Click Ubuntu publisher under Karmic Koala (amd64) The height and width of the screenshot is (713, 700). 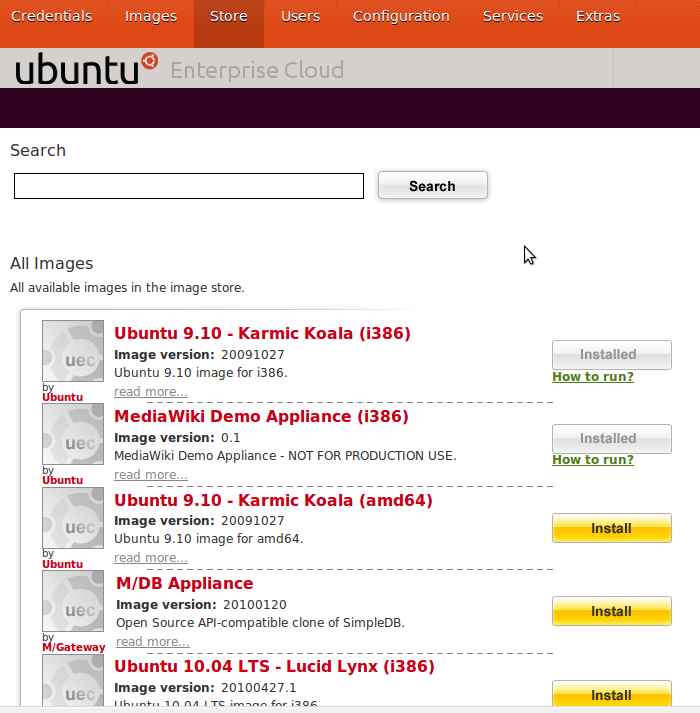point(62,564)
